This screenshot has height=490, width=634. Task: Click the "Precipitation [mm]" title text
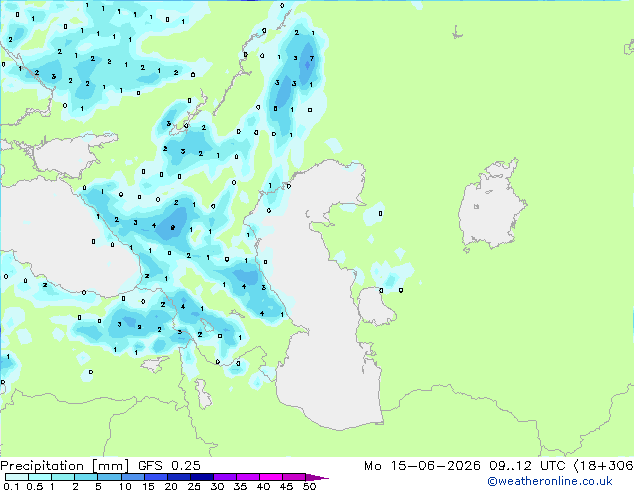tap(64, 466)
